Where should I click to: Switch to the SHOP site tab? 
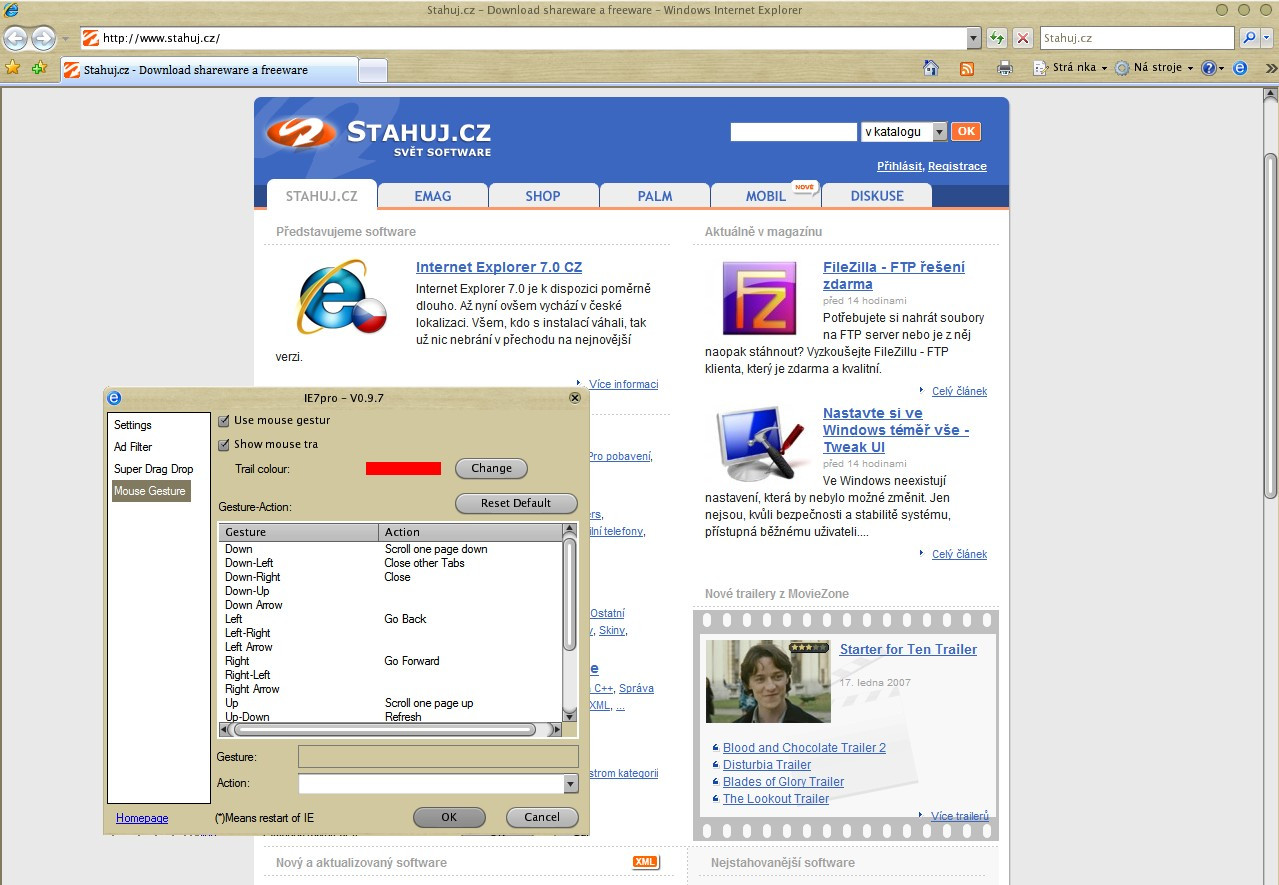pos(543,196)
